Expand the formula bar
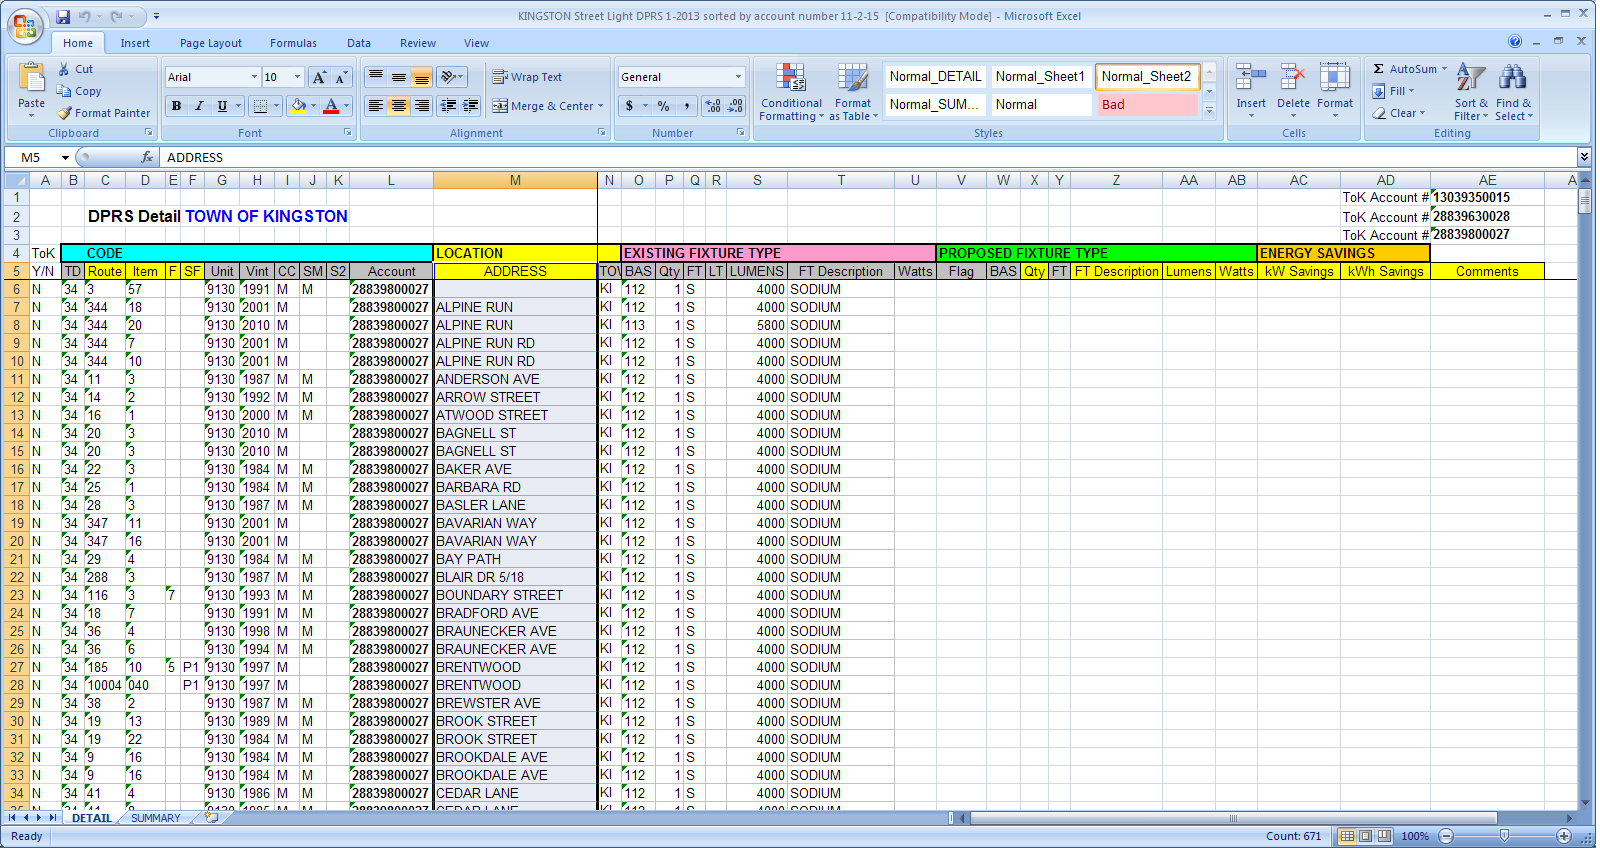Image resolution: width=1600 pixels, height=848 pixels. tap(1584, 157)
